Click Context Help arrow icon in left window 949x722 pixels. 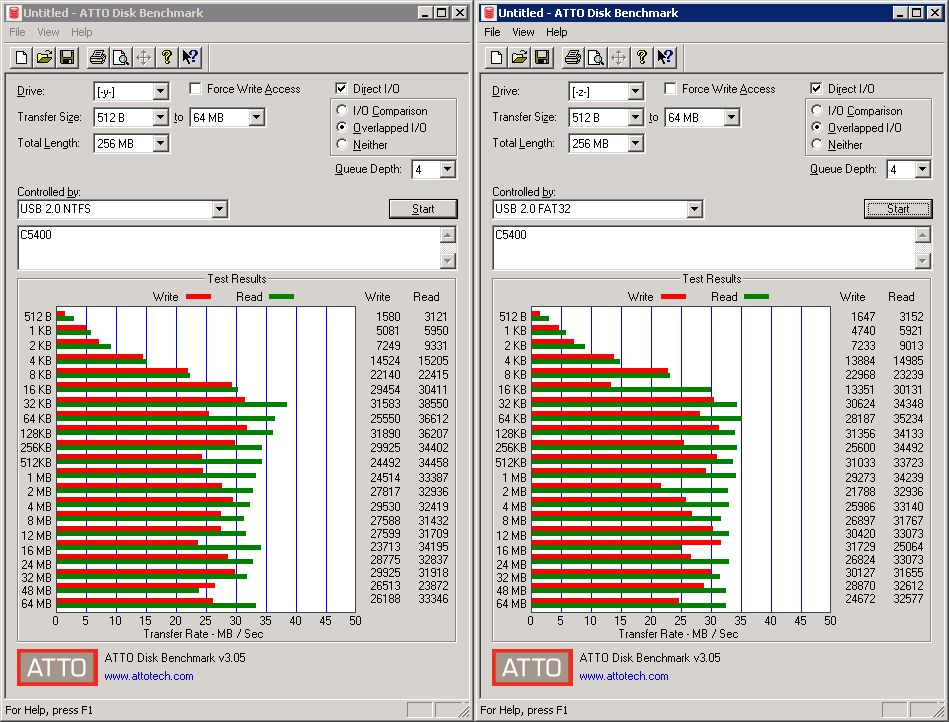190,57
